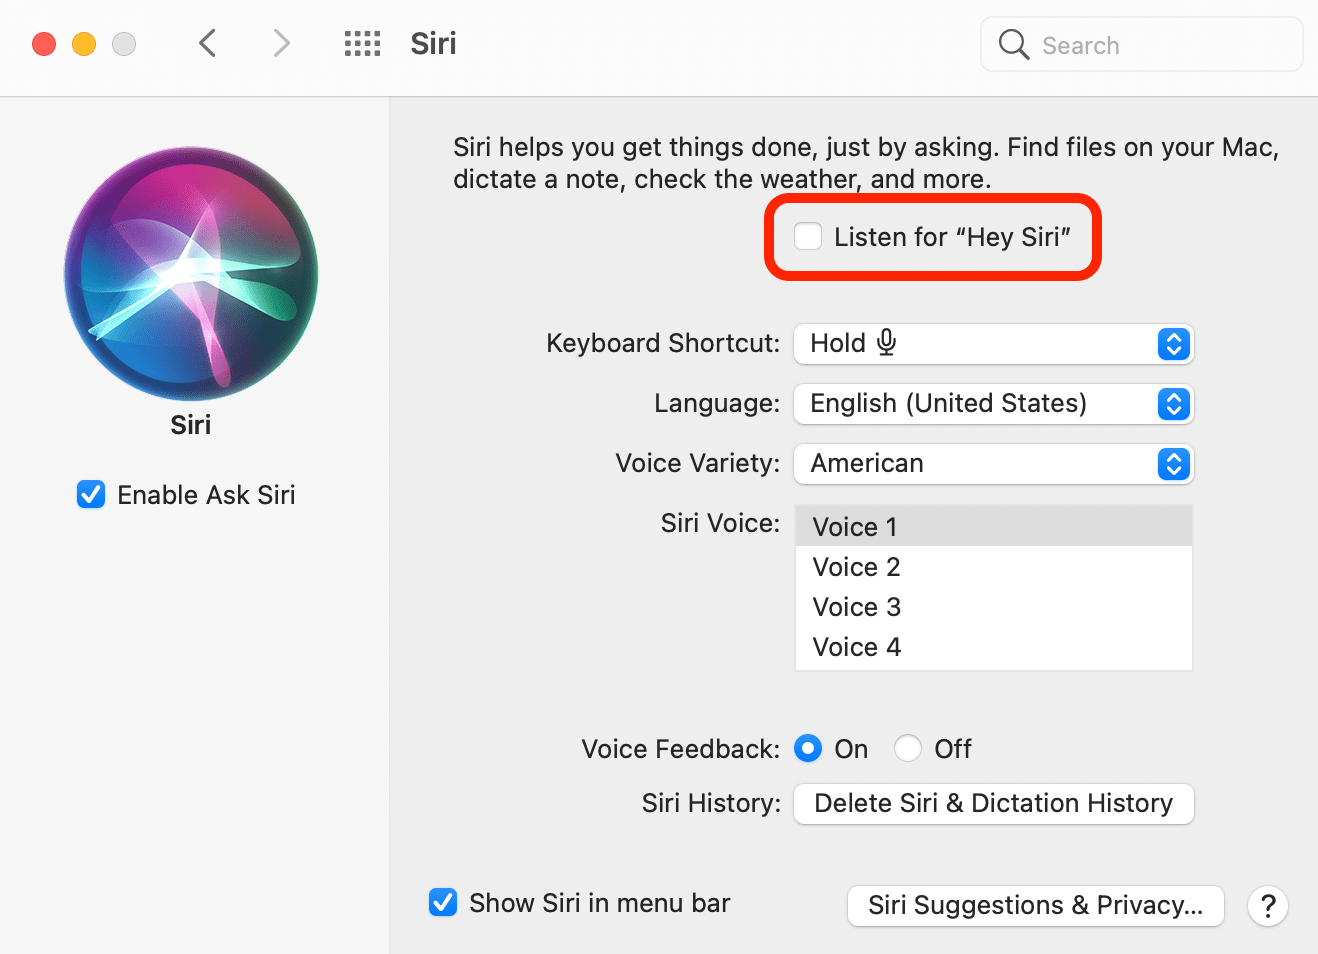1318x954 pixels.
Task: Click the microphone icon beside Hold
Action: [886, 342]
